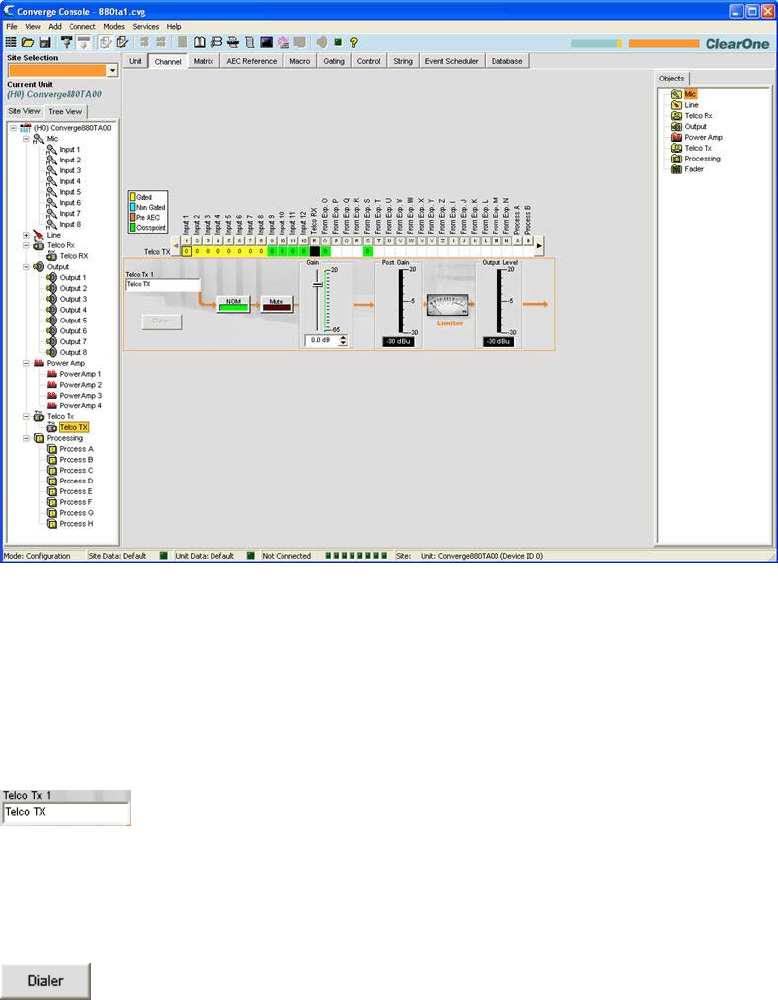Toggle the Input 5 yellow crosspoint cell
The width and height of the screenshot is (778, 1000).
(x=229, y=251)
